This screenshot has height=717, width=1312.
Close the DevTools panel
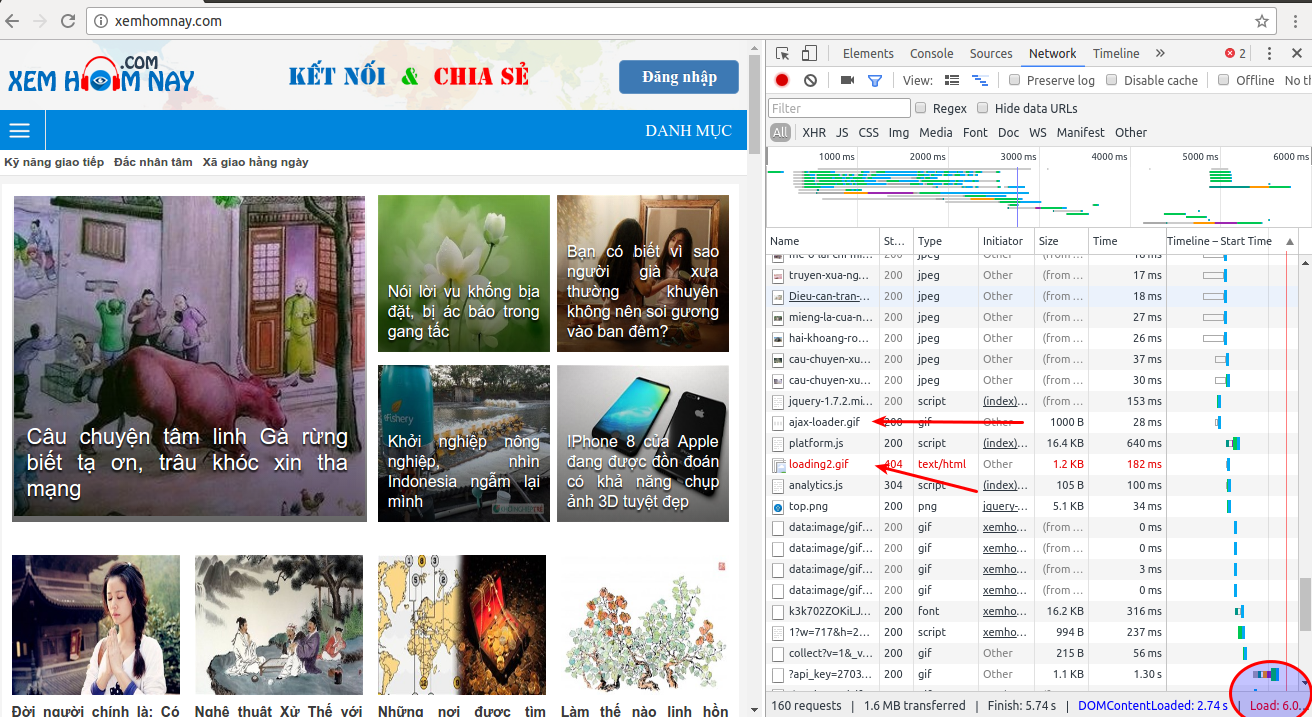1297,54
